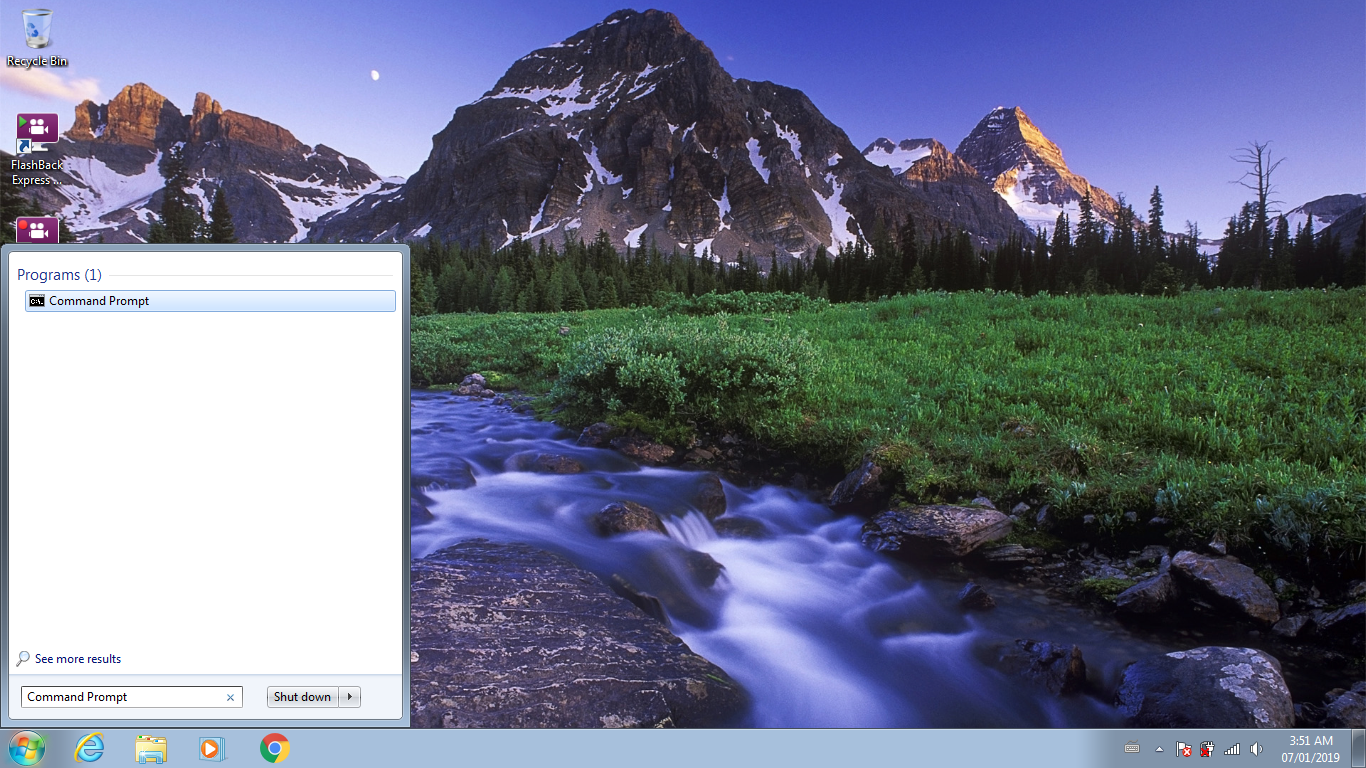Check the network status tray icon
The image size is (1366, 768).
click(x=1231, y=748)
